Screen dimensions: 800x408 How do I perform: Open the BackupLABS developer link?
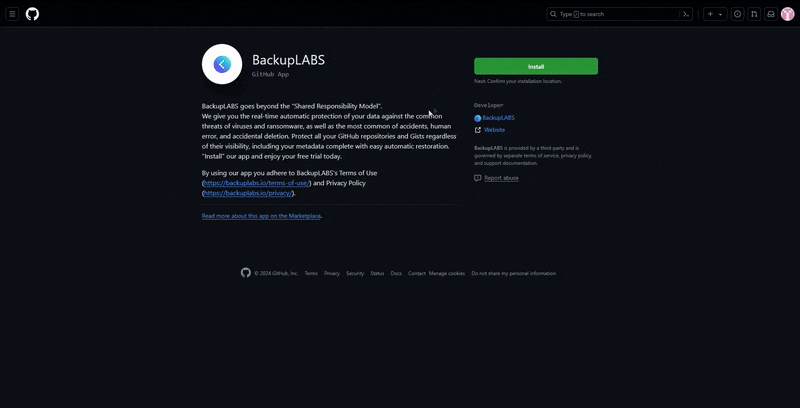coord(498,118)
